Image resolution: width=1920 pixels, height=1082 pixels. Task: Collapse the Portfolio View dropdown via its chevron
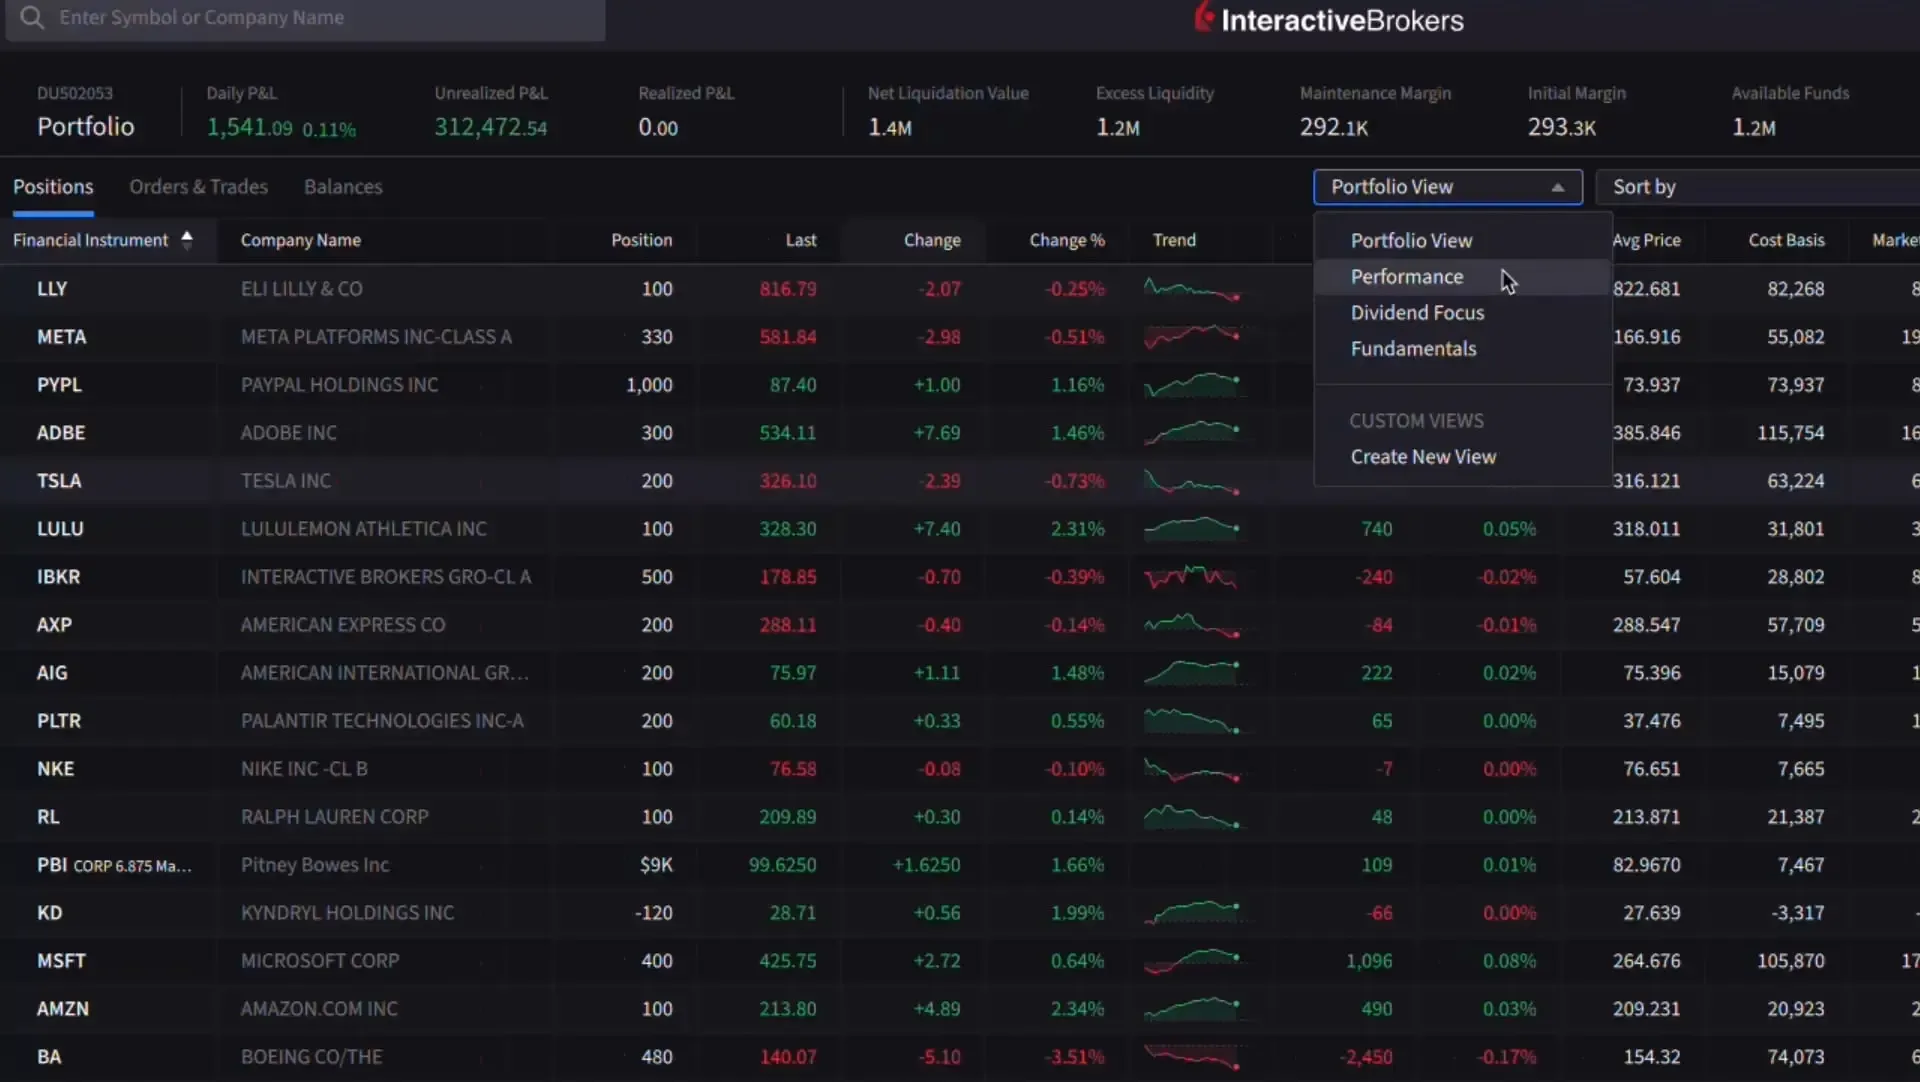click(x=1557, y=187)
